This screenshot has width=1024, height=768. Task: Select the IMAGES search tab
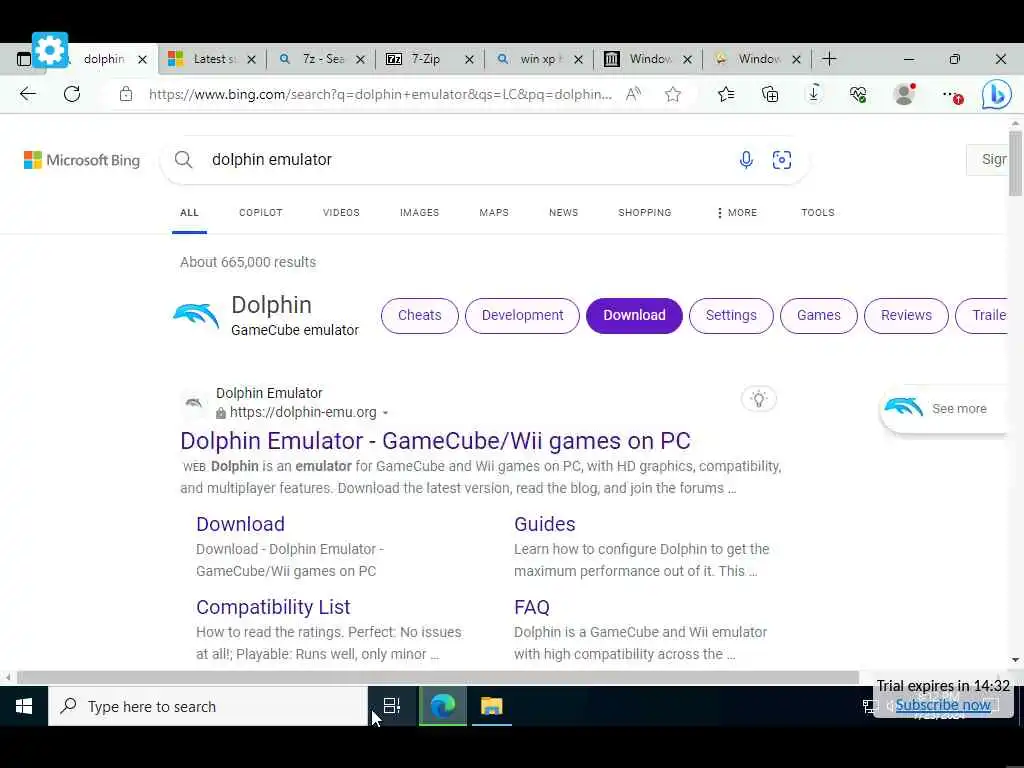tap(419, 213)
